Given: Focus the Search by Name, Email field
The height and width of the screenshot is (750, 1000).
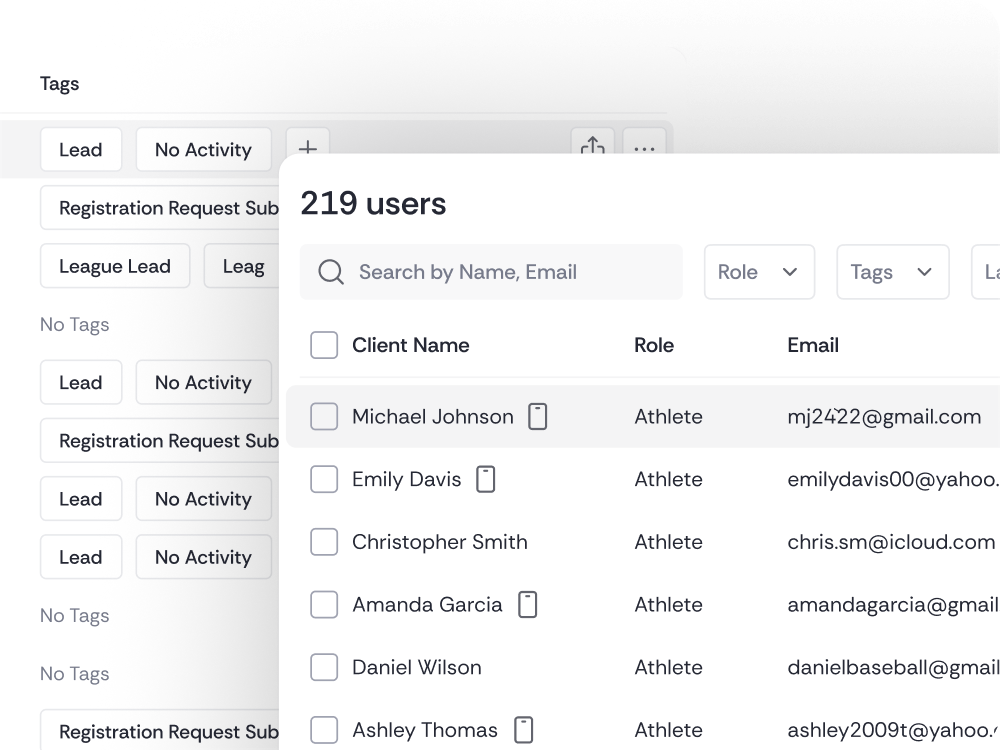Looking at the screenshot, I should 510,272.
